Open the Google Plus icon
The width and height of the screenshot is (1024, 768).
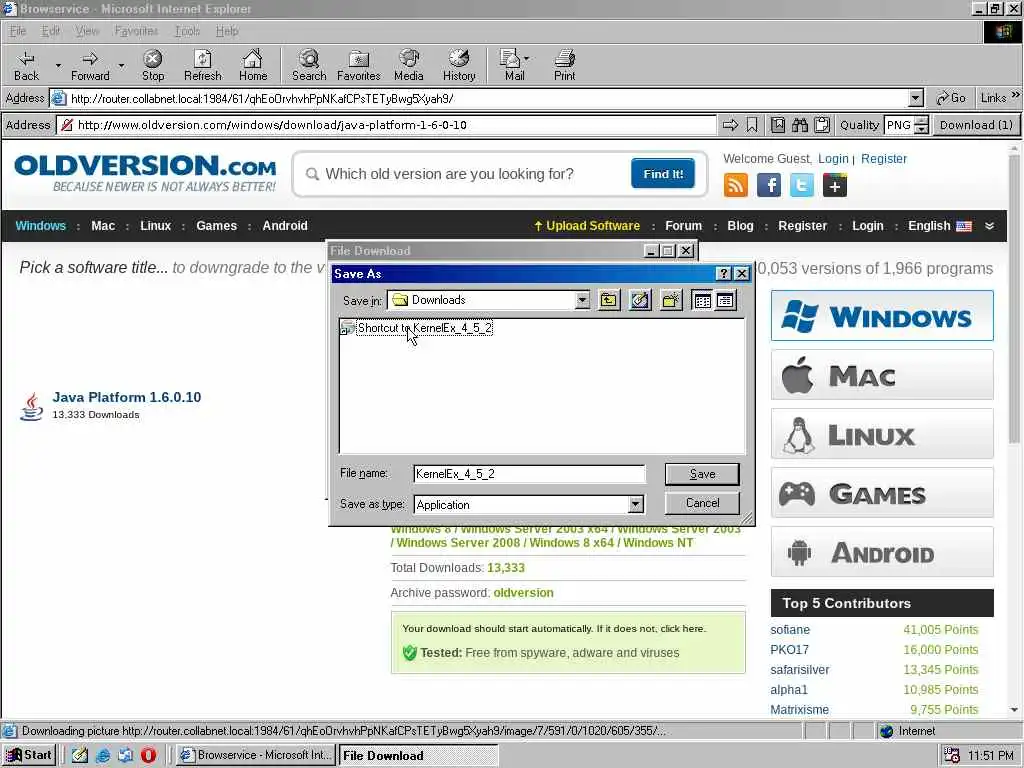[x=835, y=185]
